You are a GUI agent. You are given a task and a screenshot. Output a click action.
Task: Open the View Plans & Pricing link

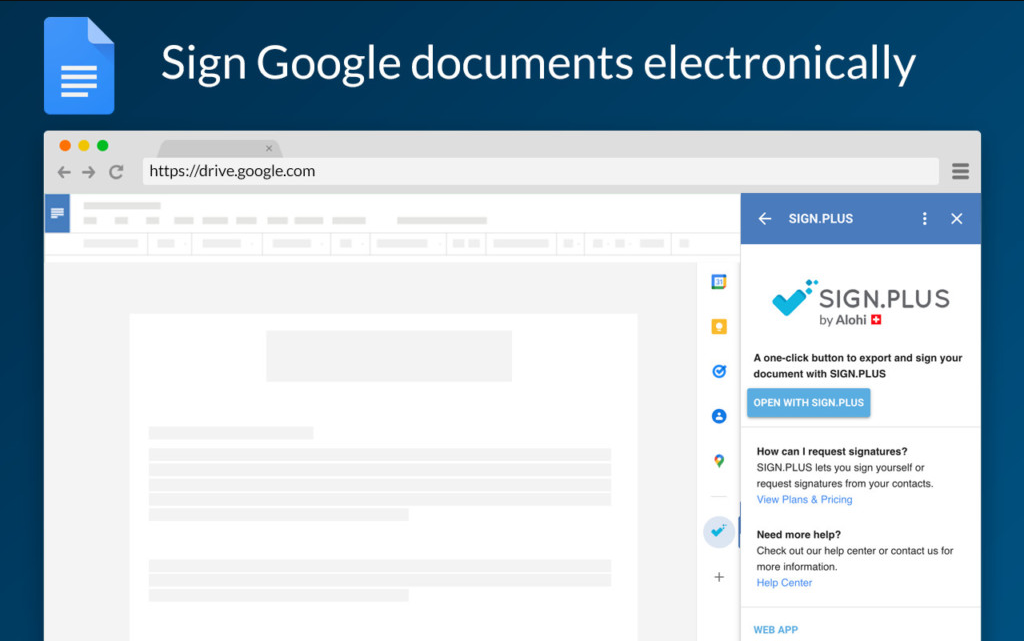(x=804, y=499)
